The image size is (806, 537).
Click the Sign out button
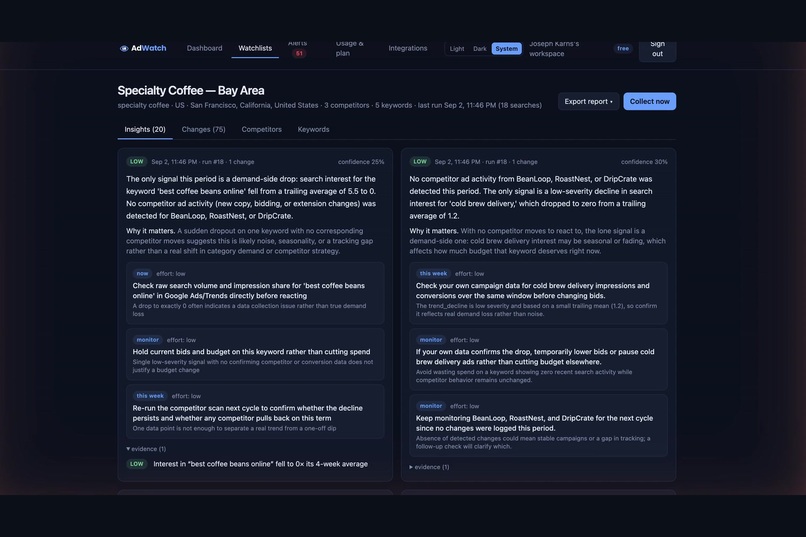tap(657, 50)
